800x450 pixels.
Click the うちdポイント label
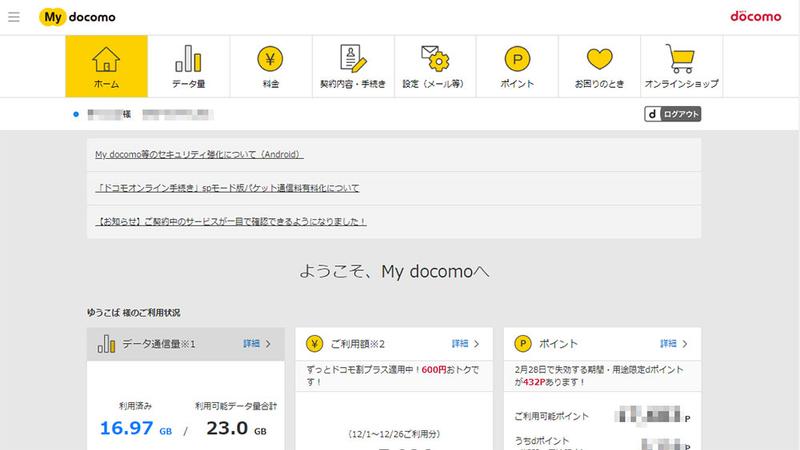coord(541,440)
